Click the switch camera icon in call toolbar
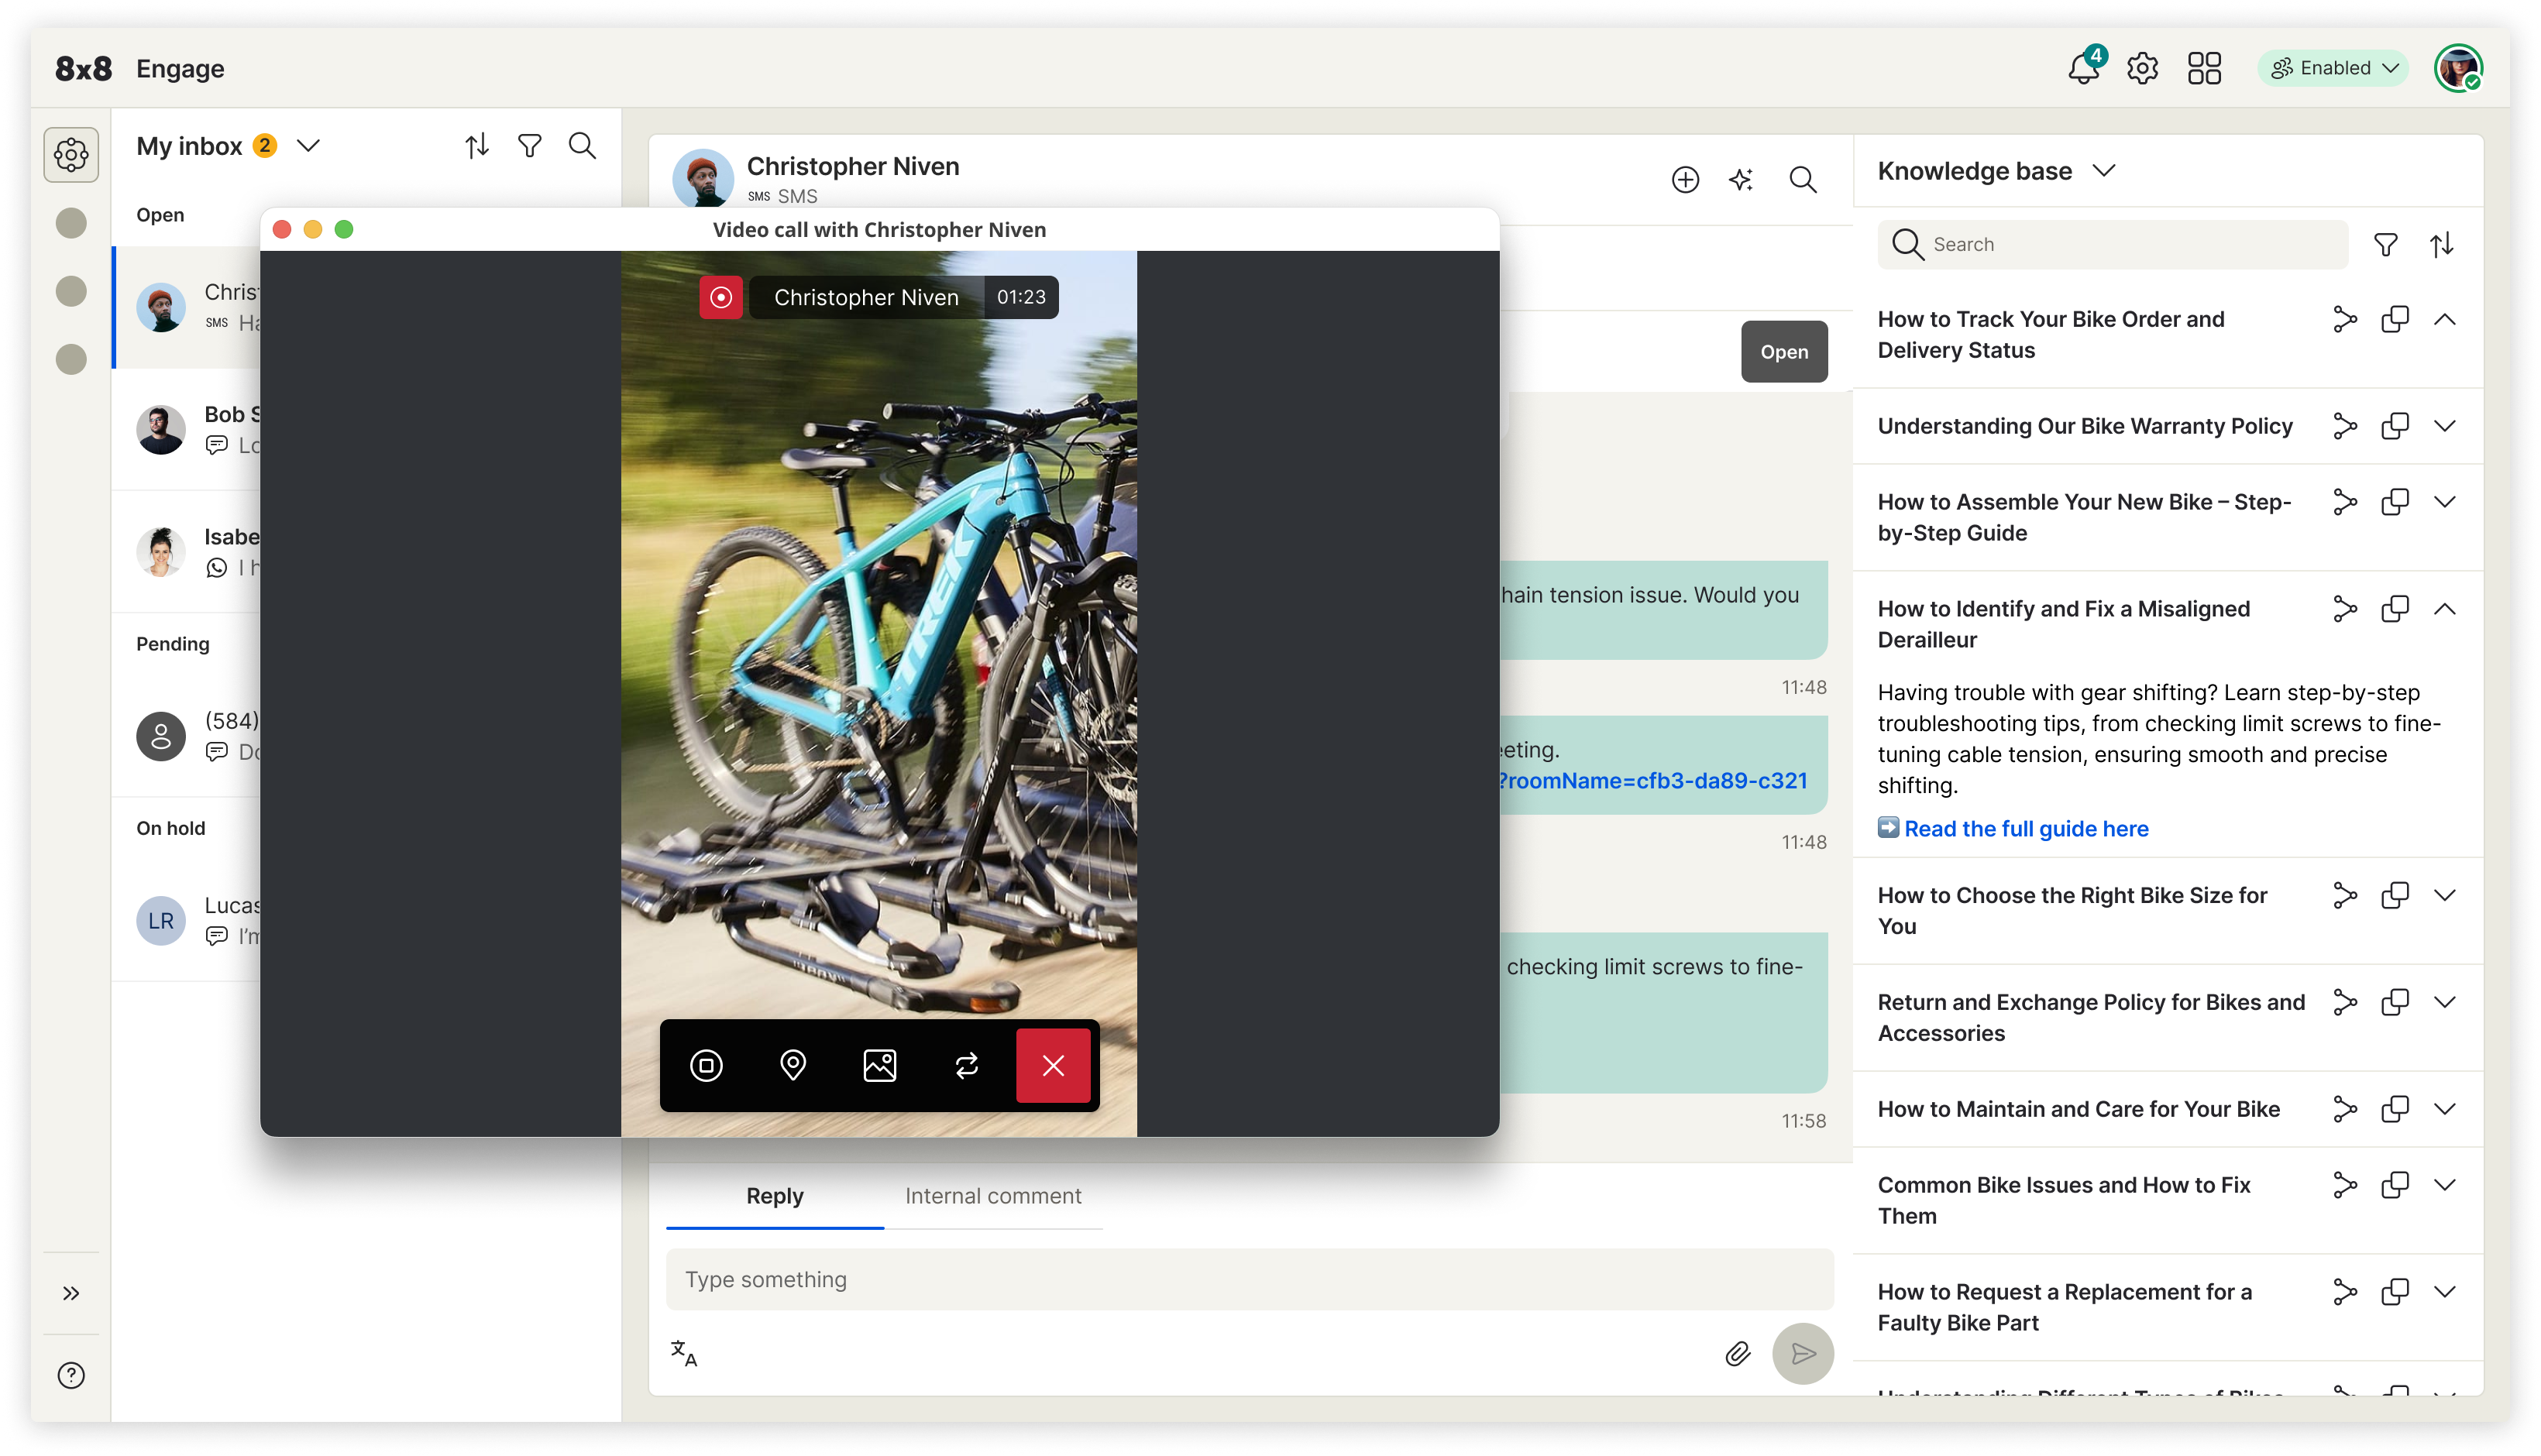The height and width of the screenshot is (1456, 2541). (x=966, y=1065)
